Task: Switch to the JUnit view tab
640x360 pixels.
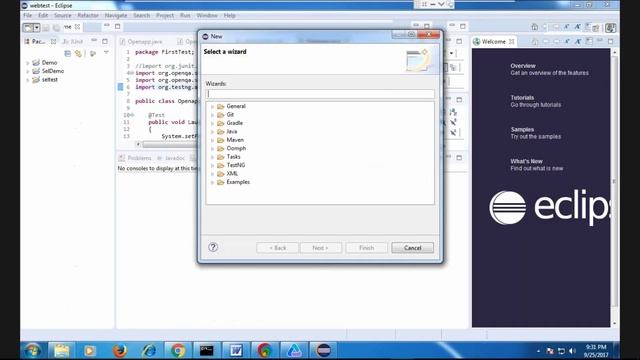Action: (73, 42)
